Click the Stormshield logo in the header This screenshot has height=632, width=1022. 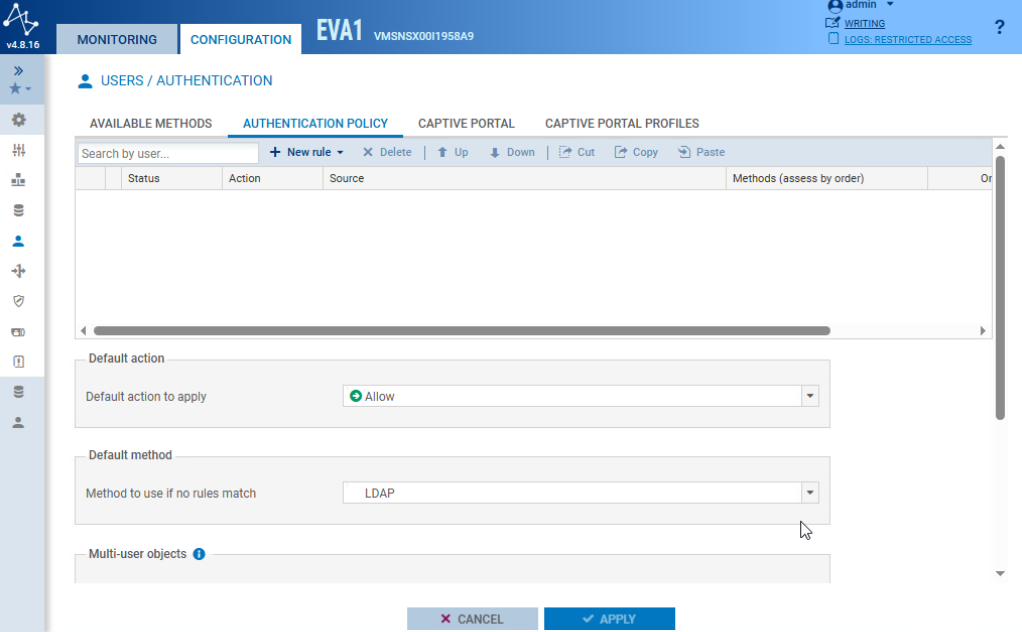pos(20,20)
